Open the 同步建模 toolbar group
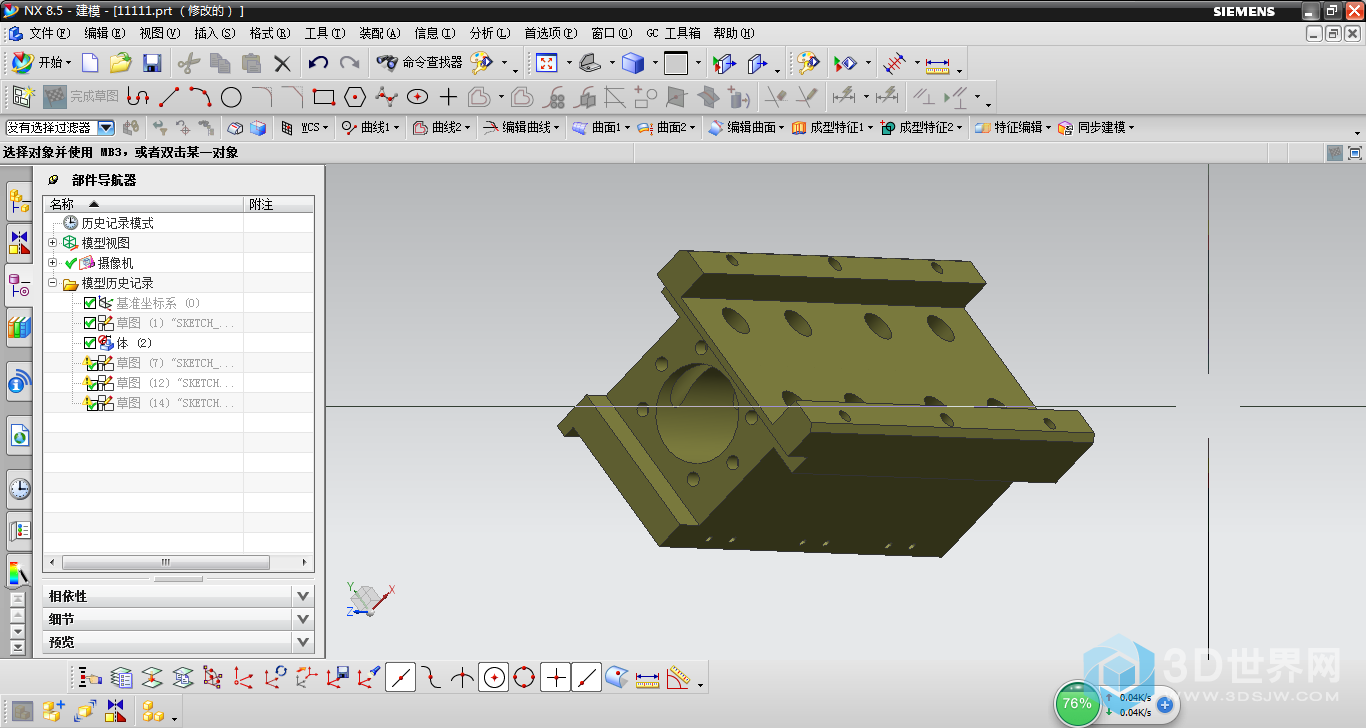The image size is (1366, 728). tap(1096, 128)
